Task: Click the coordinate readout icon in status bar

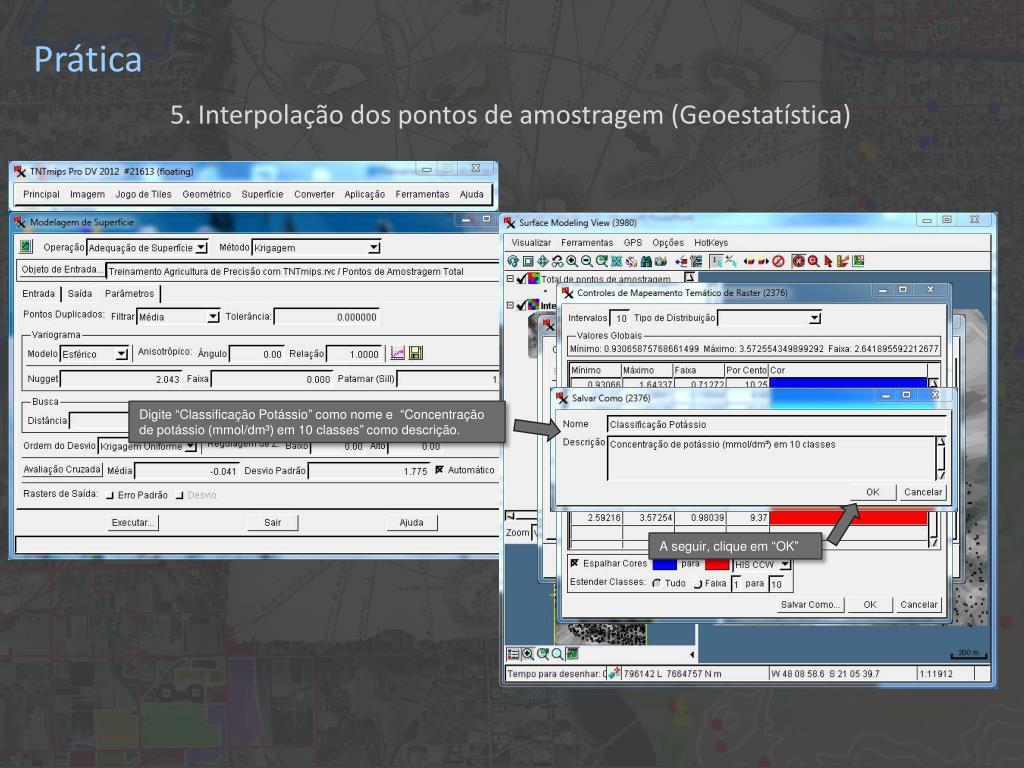Action: pyautogui.click(x=613, y=673)
